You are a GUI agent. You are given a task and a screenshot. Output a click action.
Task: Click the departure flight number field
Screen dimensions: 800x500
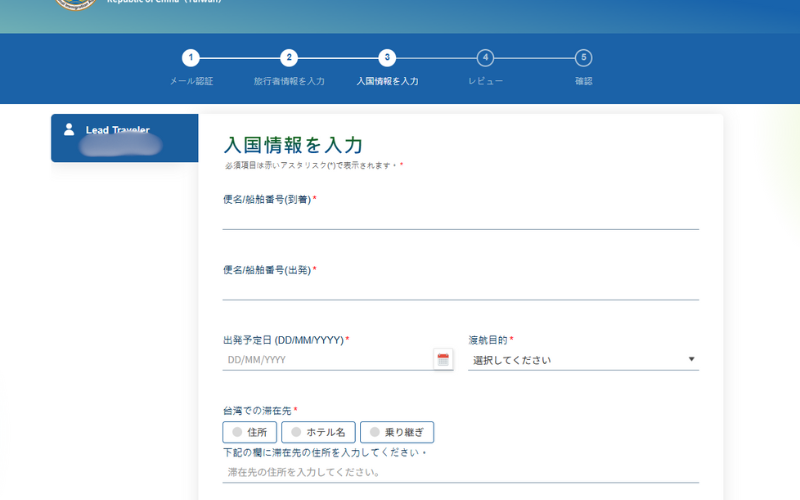460,289
